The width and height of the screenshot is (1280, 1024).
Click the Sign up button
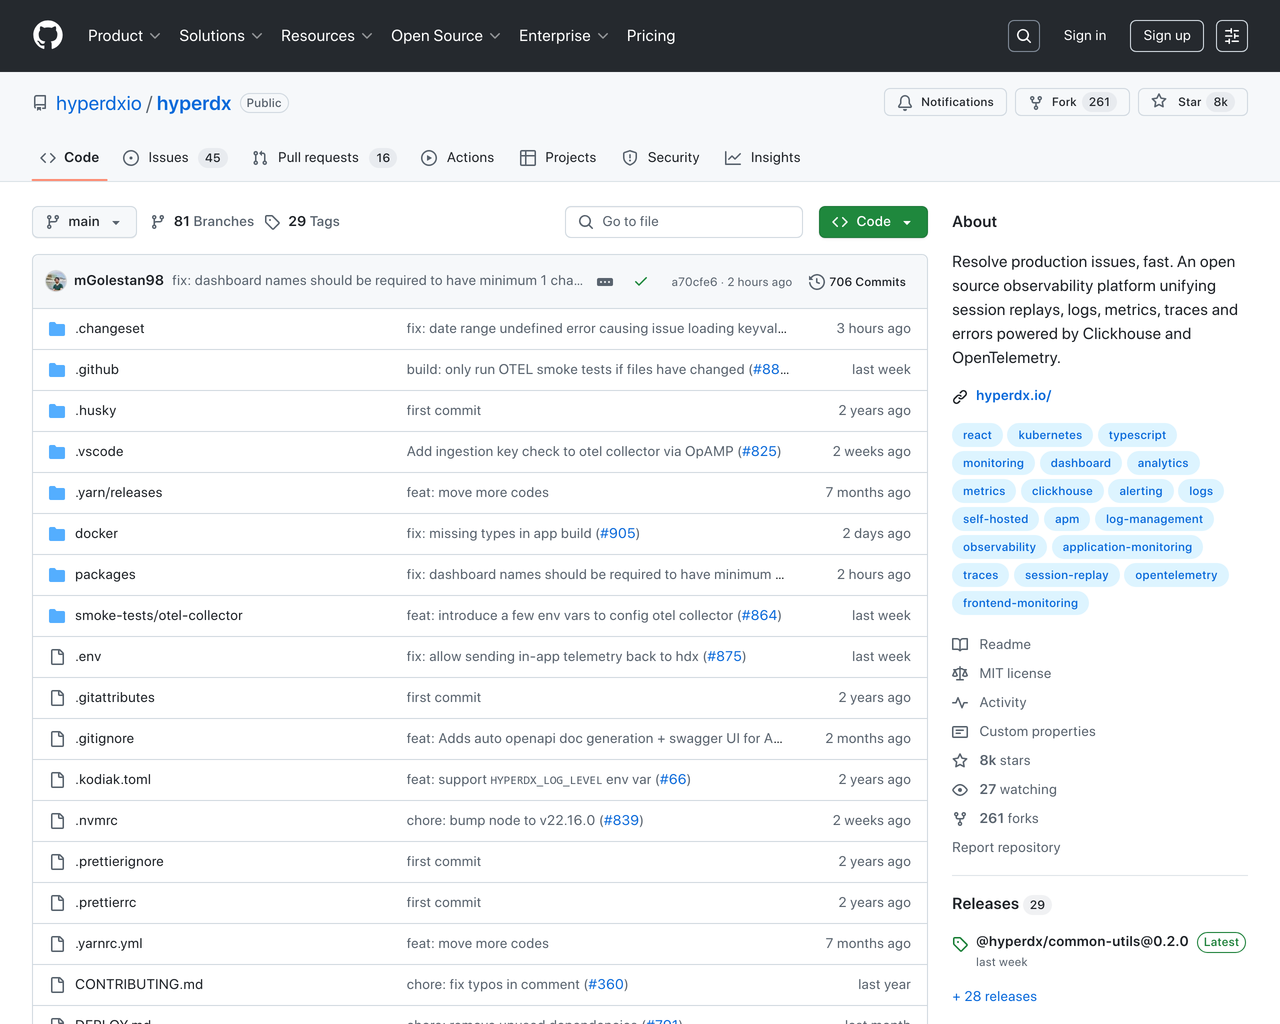[1167, 36]
